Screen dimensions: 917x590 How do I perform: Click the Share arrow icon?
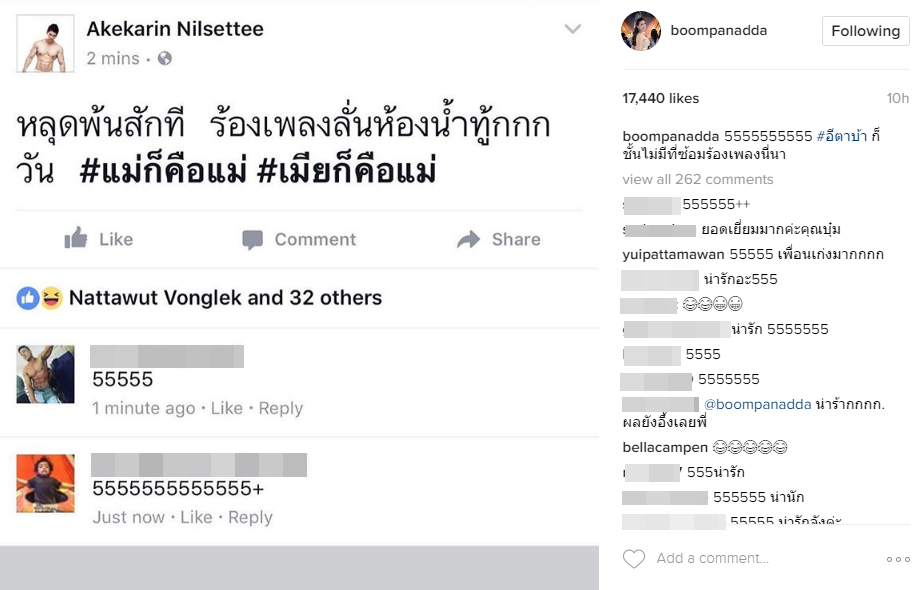[468, 239]
